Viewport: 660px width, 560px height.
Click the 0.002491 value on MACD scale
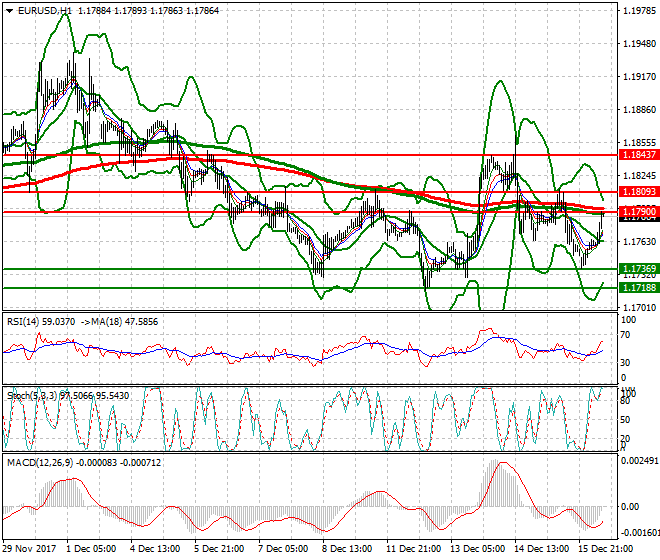[x=636, y=461]
